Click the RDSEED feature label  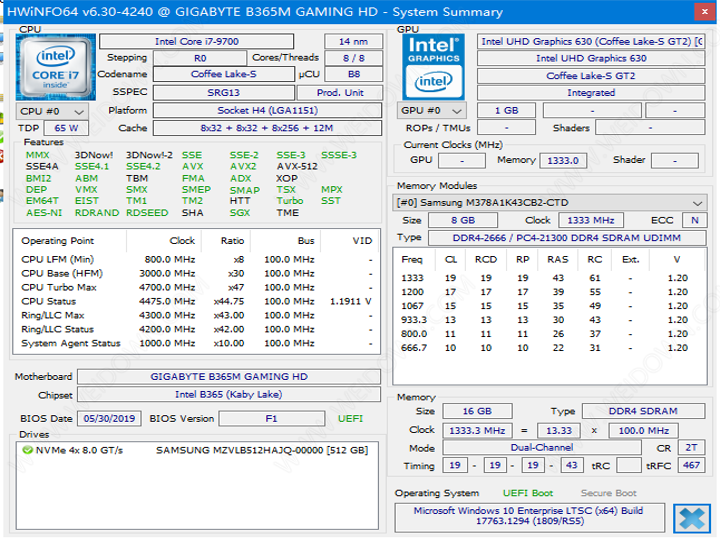(147, 213)
